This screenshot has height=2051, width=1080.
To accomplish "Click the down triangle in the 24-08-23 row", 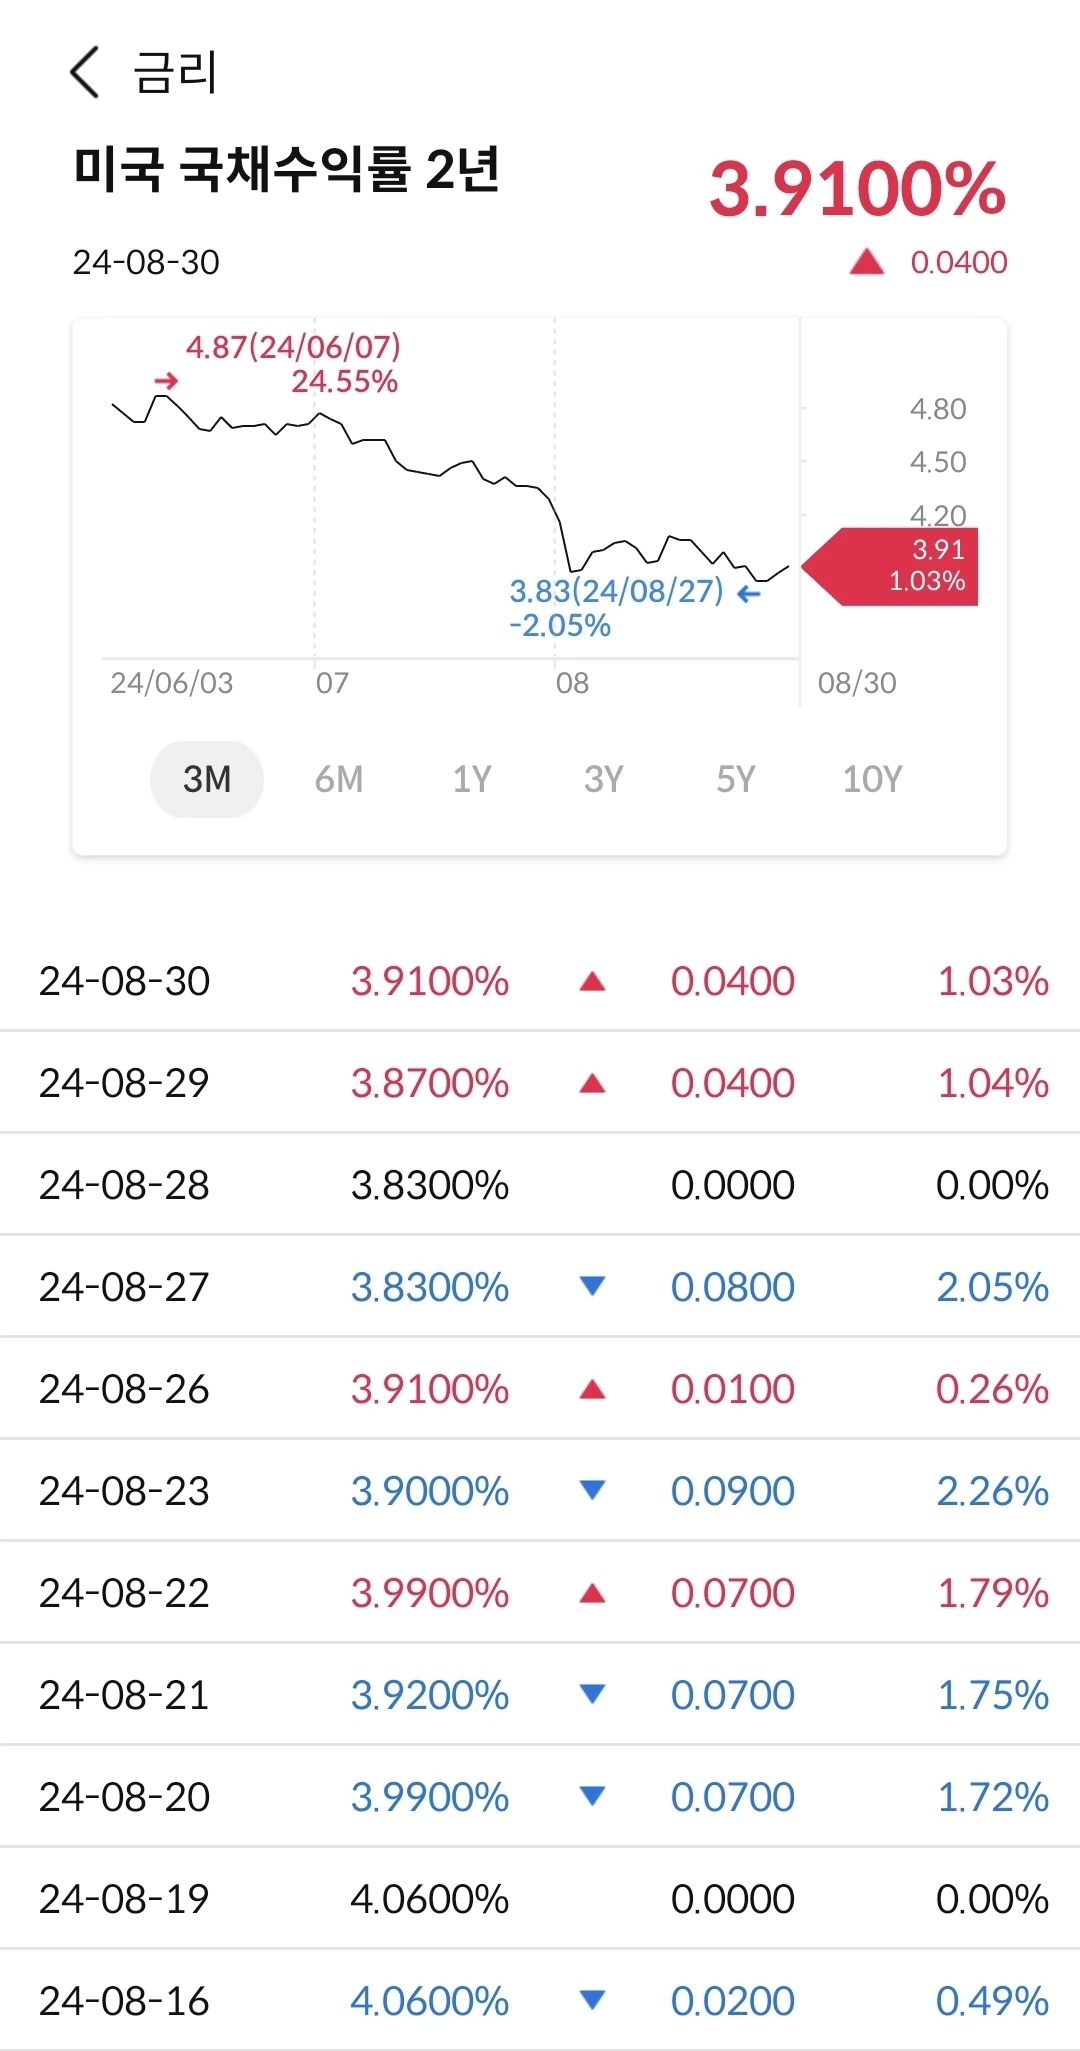I will click(x=592, y=1490).
